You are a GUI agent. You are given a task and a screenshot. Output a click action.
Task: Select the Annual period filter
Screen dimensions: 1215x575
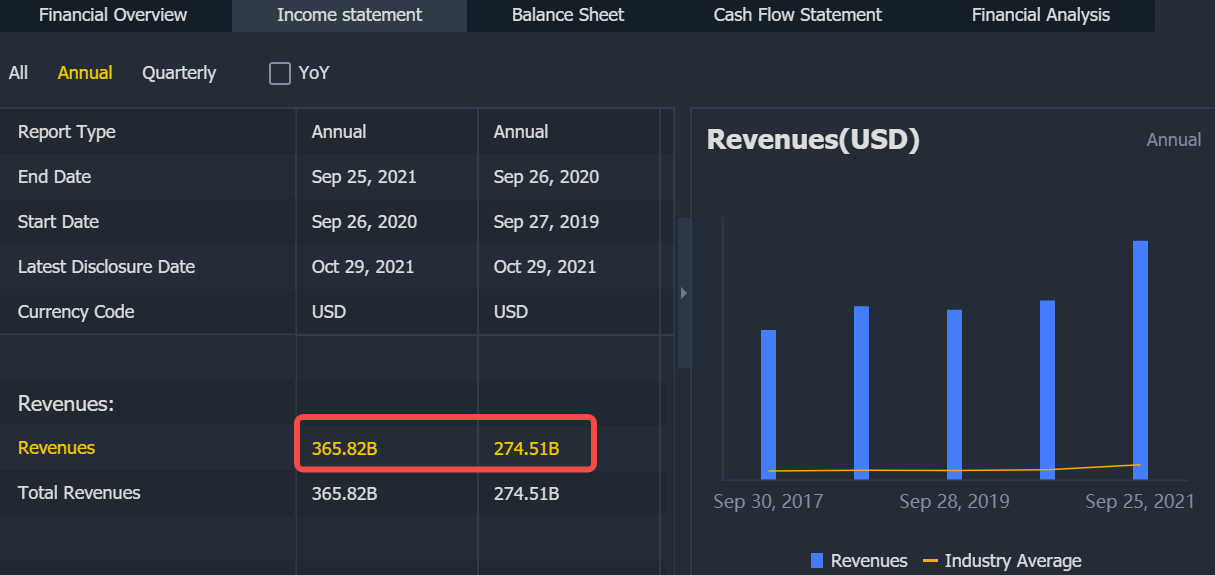[x=85, y=73]
